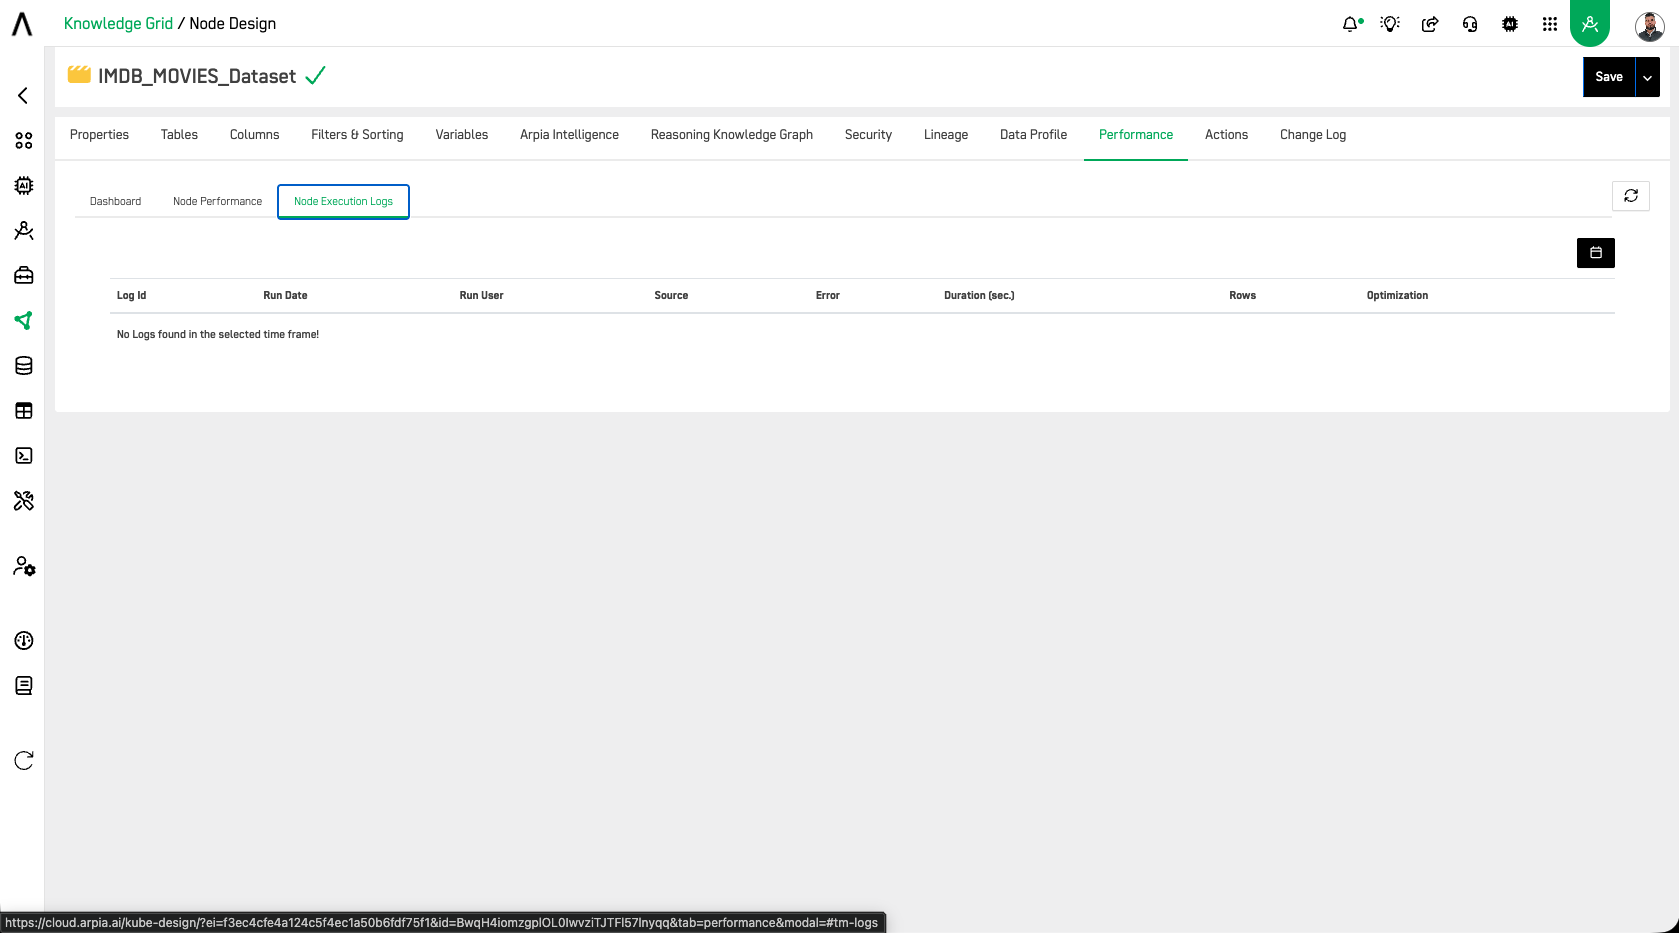The width and height of the screenshot is (1679, 933).
Task: Switch to the Tables tab
Action: pyautogui.click(x=179, y=135)
